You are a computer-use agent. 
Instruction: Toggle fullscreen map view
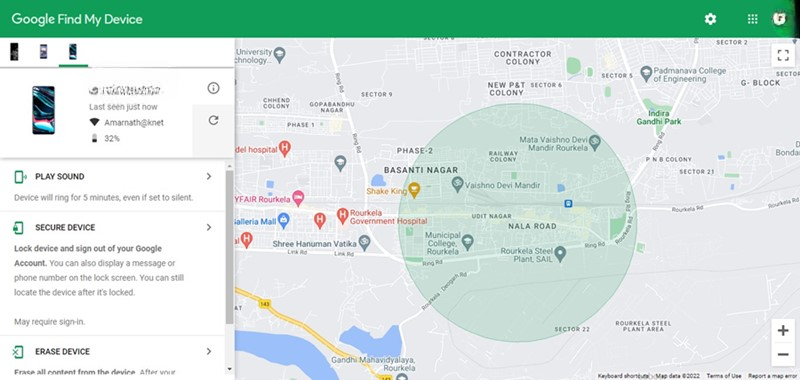[x=783, y=56]
